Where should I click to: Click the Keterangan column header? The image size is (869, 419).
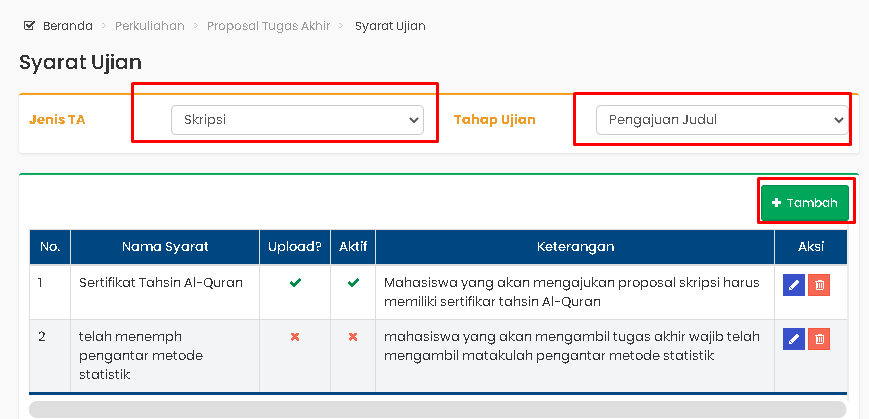tap(575, 247)
